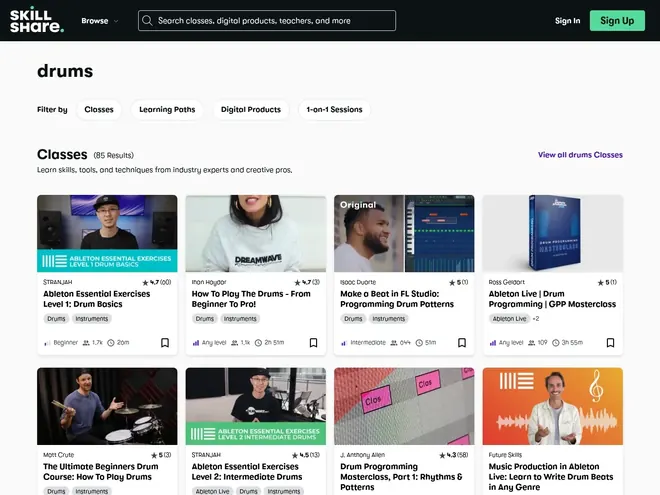Viewport: 660px width, 495px height.
Task: Click clock icon showing 2h 51m
Action: (x=258, y=343)
